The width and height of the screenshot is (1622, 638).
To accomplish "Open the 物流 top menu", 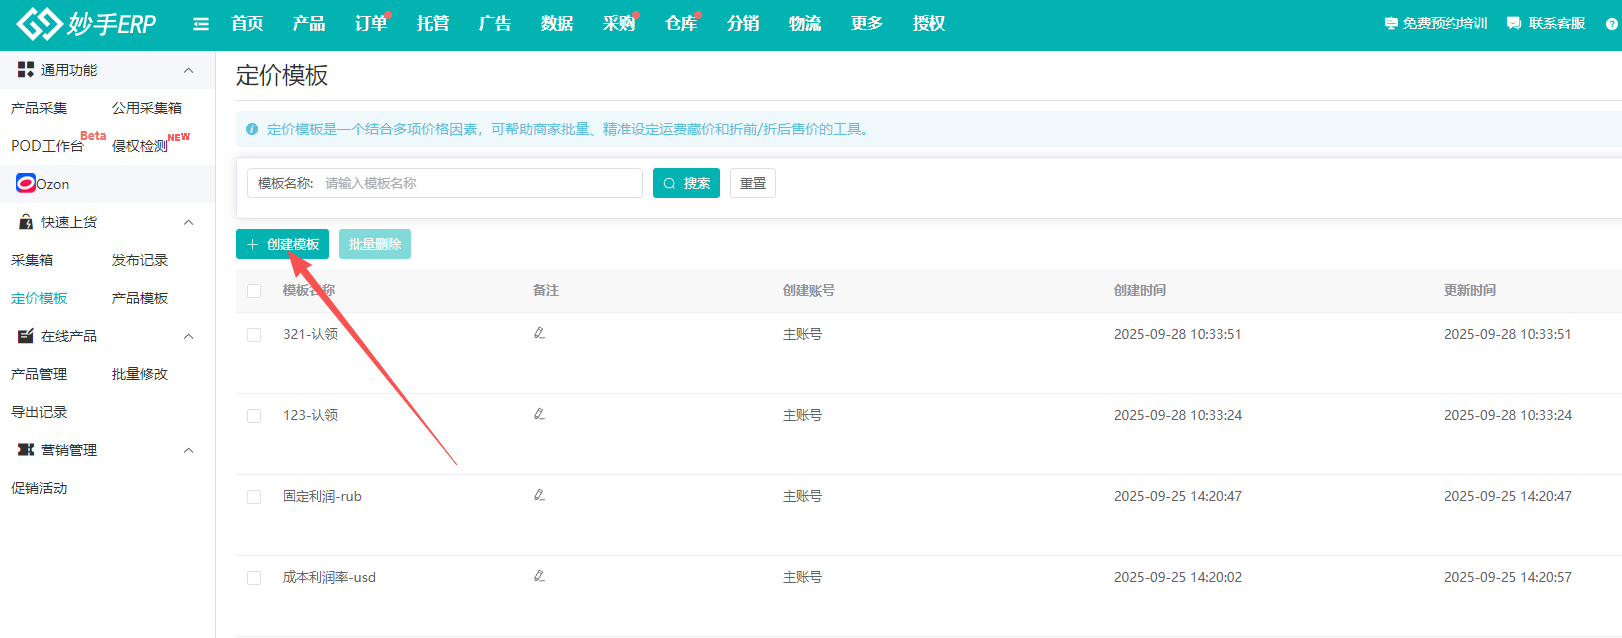I will tap(804, 24).
